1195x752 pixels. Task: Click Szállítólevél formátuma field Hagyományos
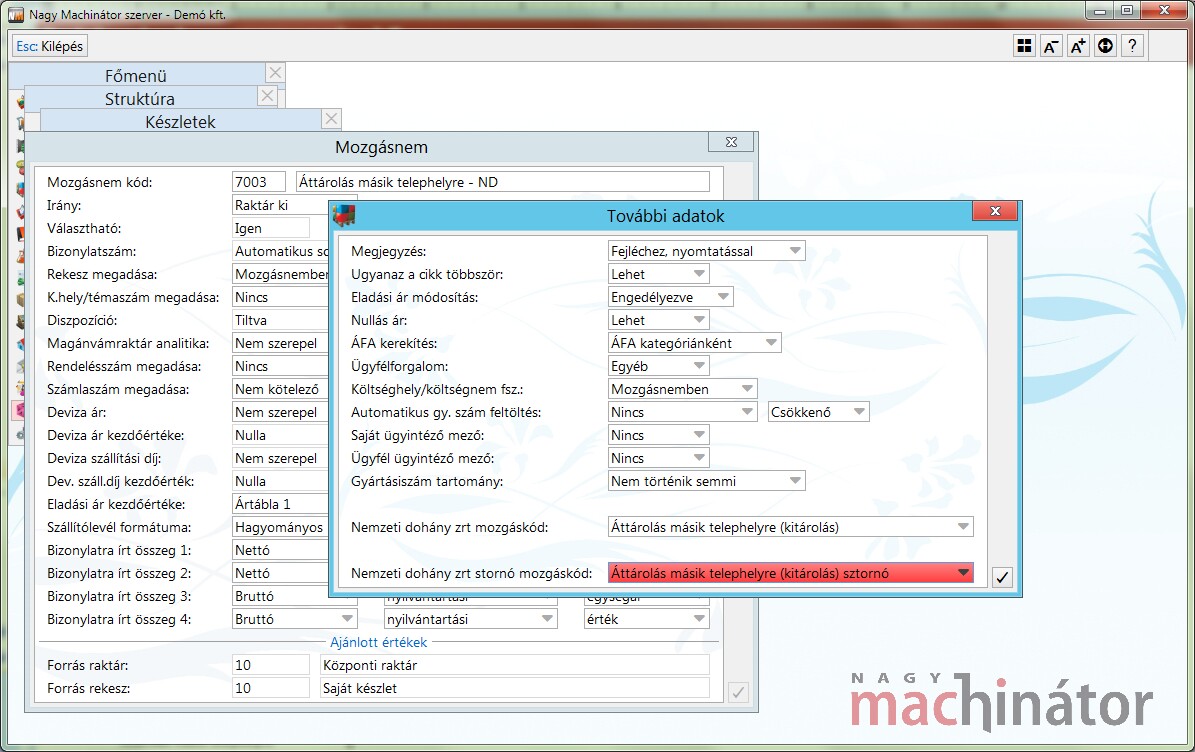click(x=280, y=526)
